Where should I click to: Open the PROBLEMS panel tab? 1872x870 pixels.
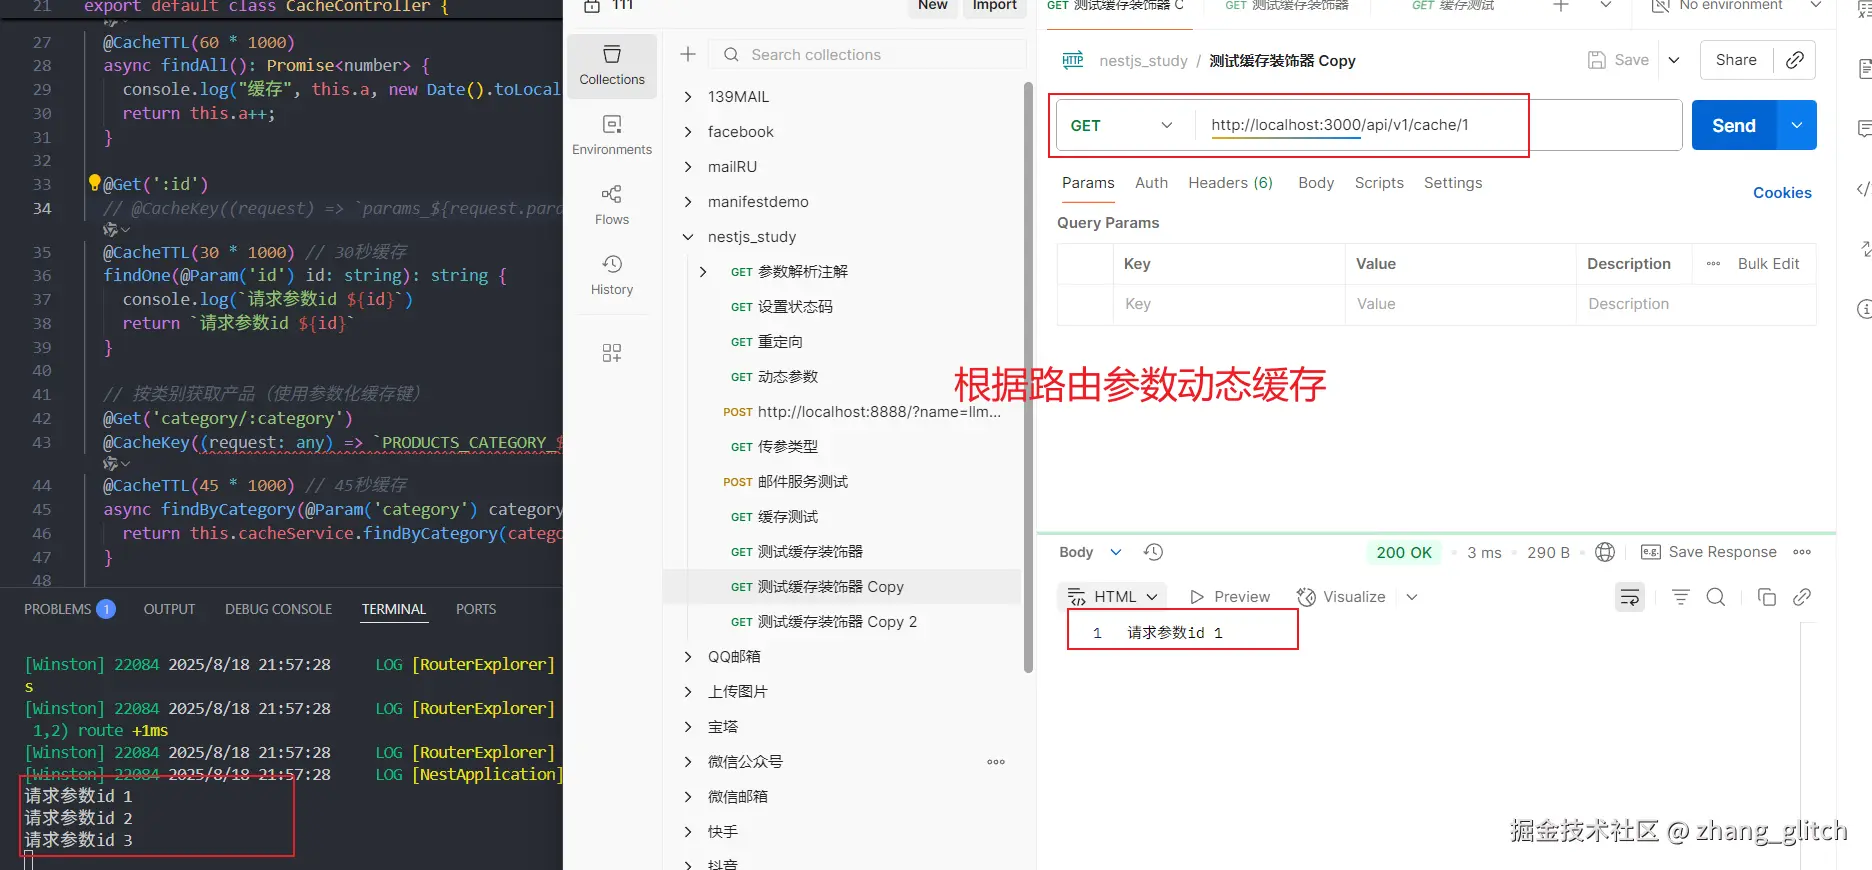coord(69,609)
